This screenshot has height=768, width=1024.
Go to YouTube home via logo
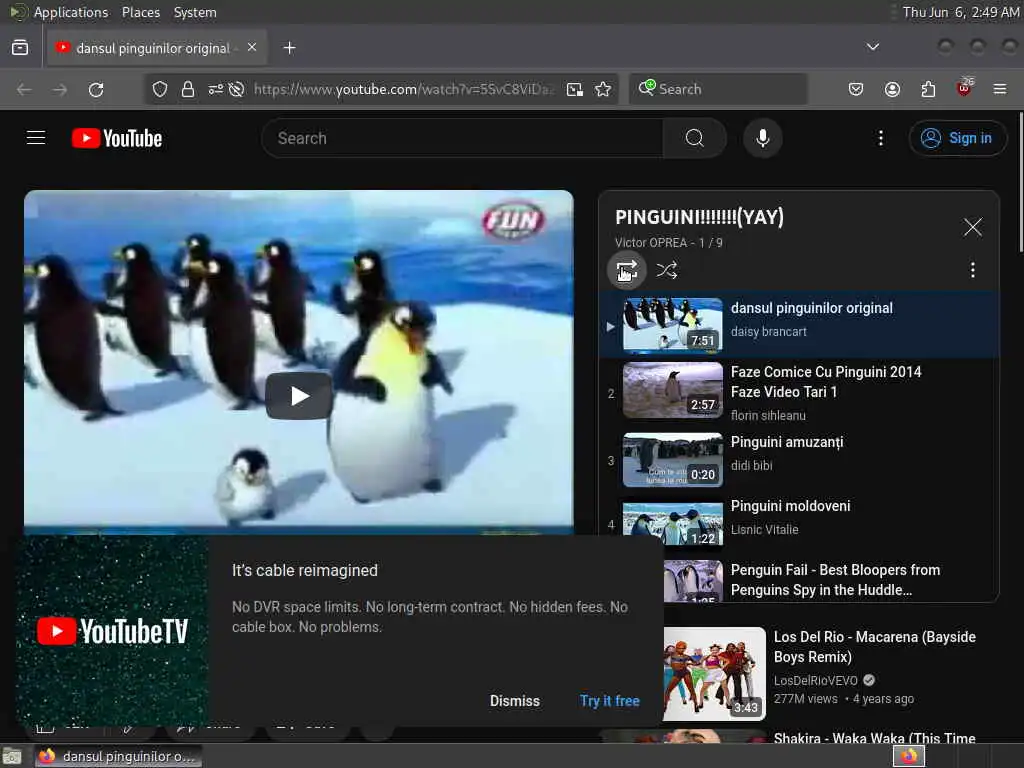coord(117,138)
